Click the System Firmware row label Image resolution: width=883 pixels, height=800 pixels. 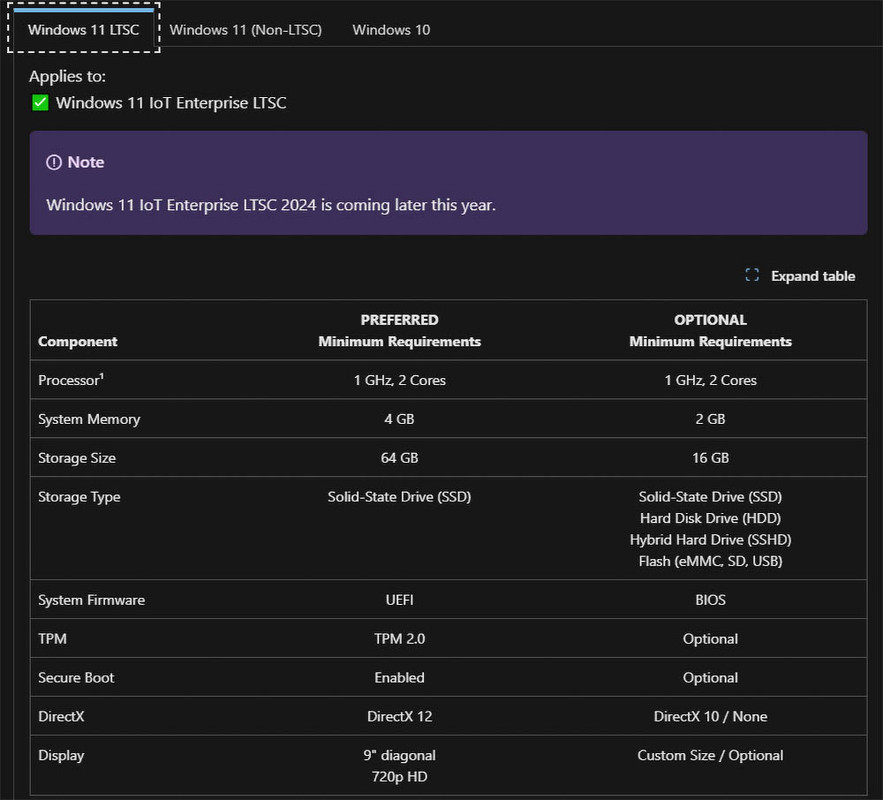[91, 600]
